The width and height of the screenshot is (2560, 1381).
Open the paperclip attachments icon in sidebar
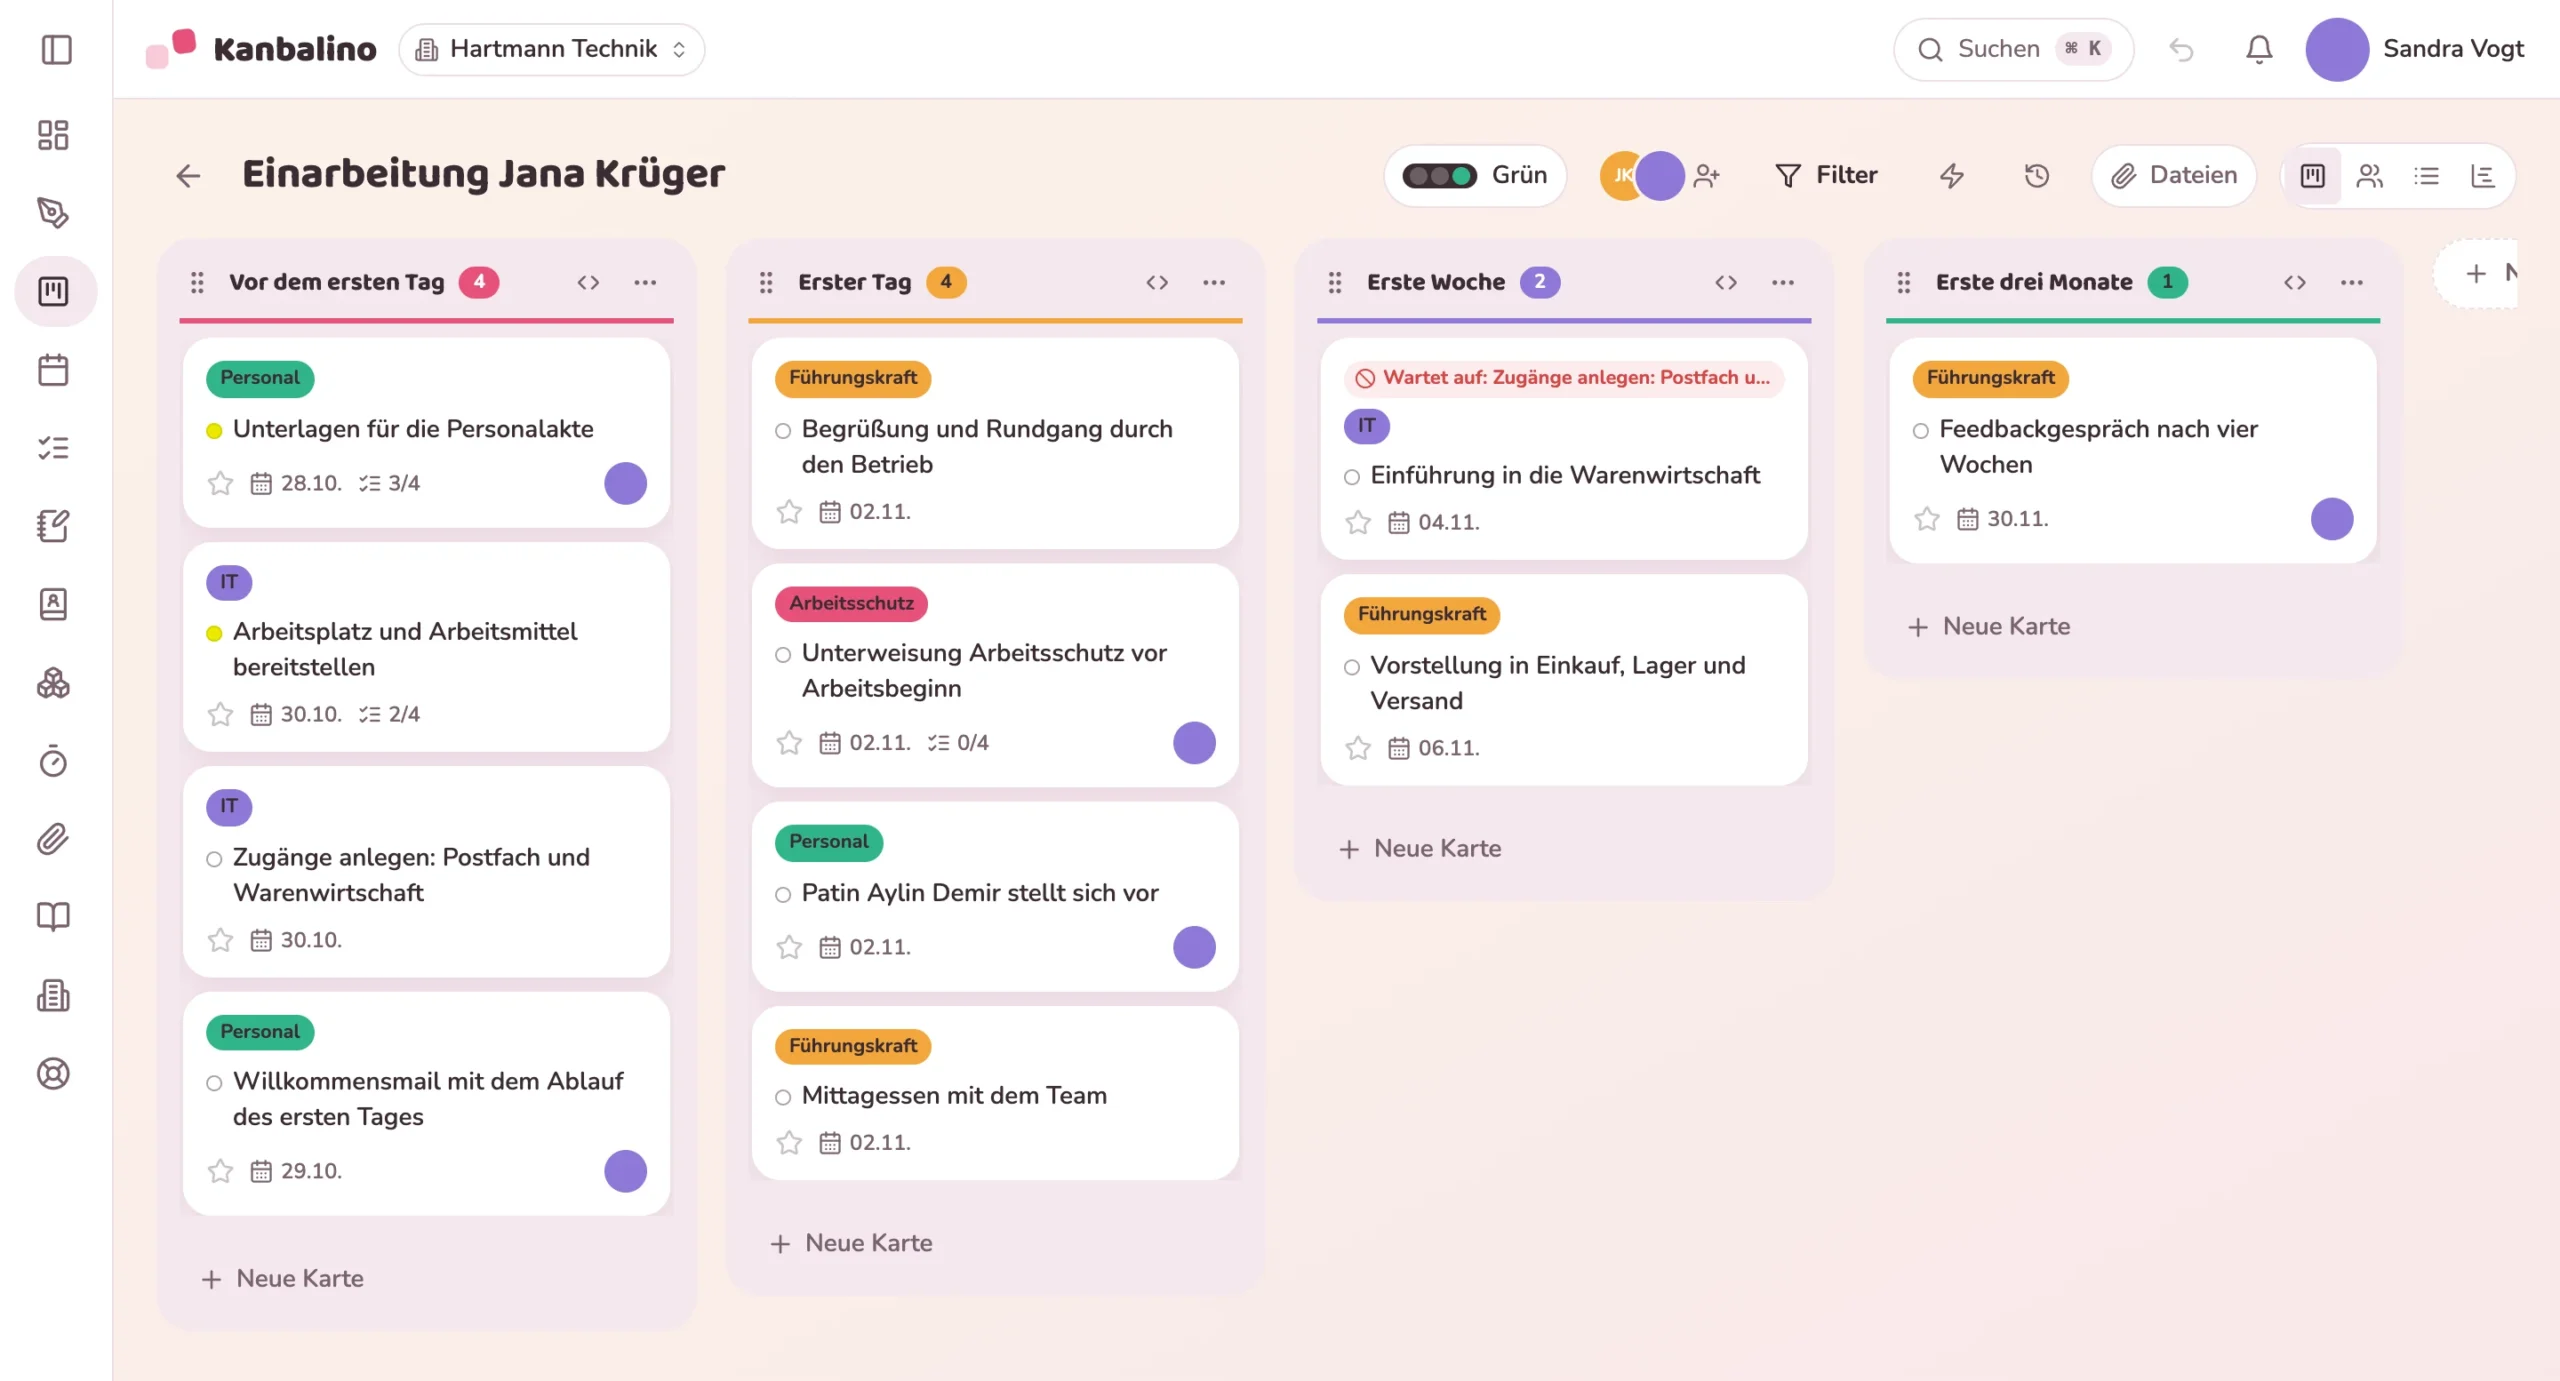[x=53, y=839]
